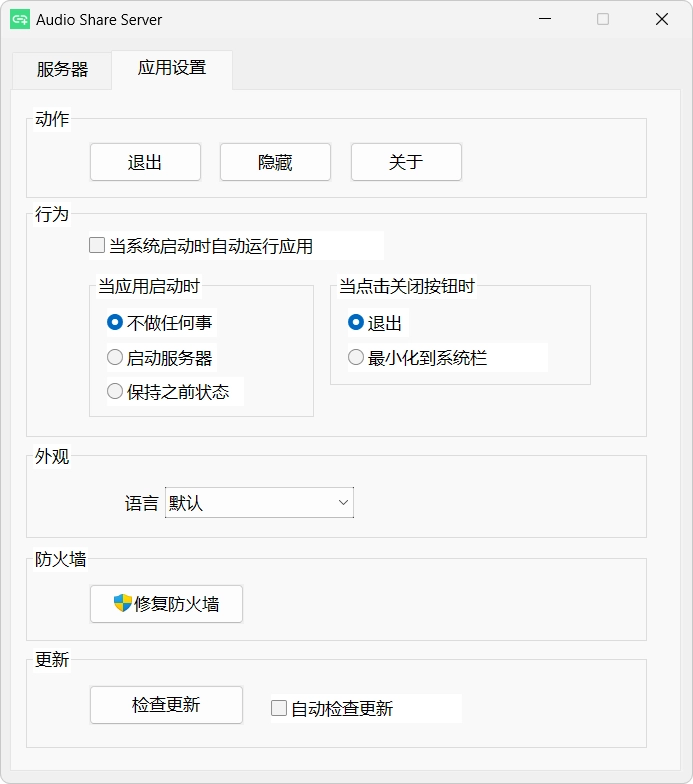The height and width of the screenshot is (784, 693).
Task: Open the 语言 dropdown showing 默认
Action: click(260, 502)
